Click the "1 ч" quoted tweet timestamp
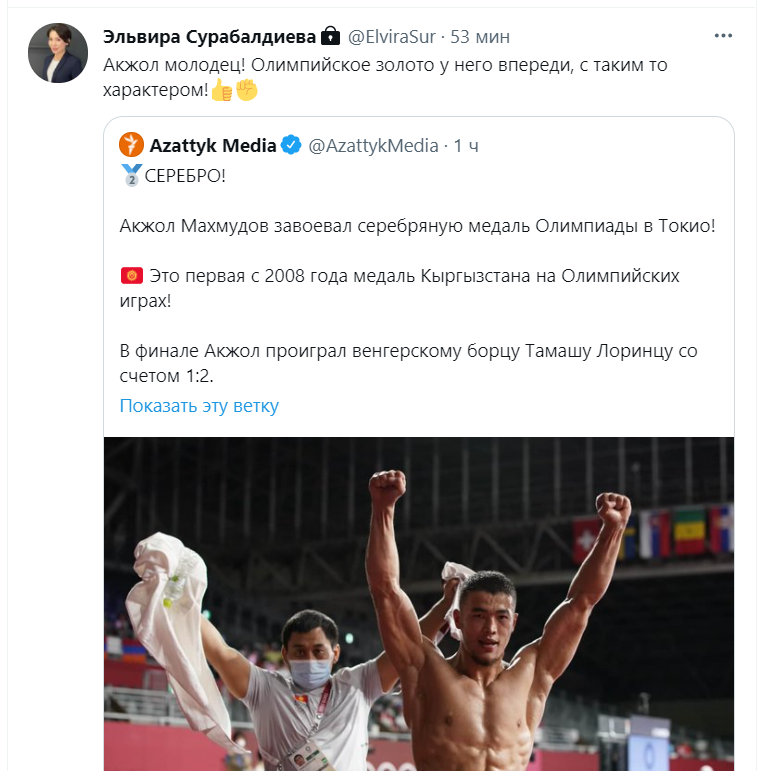 point(466,146)
